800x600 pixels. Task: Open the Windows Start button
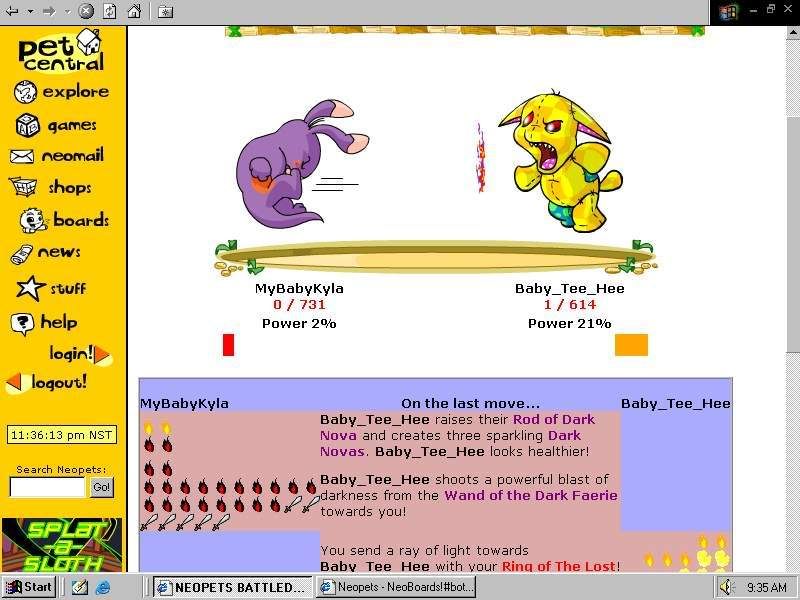pos(30,587)
